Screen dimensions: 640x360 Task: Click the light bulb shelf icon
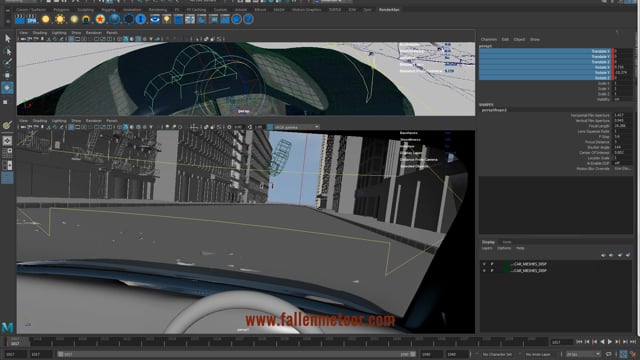coord(167,19)
